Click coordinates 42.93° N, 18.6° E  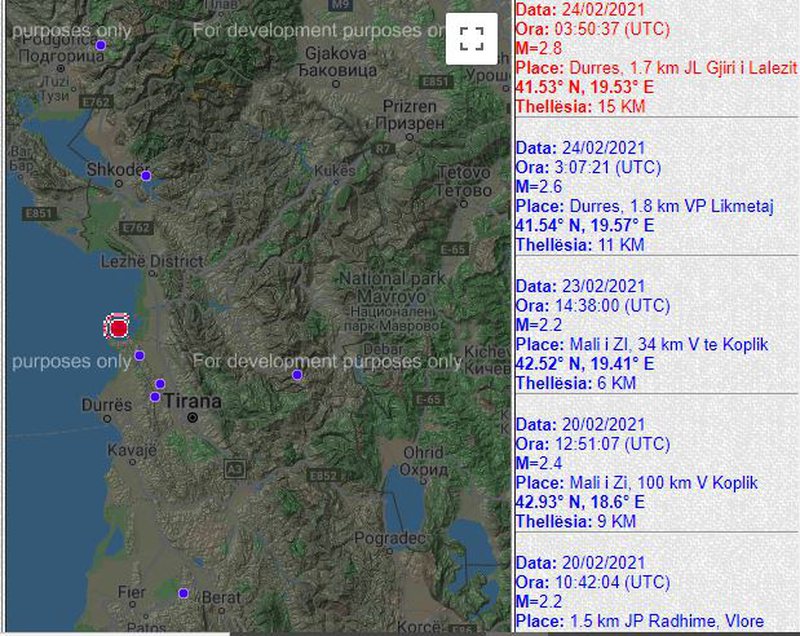click(x=580, y=502)
